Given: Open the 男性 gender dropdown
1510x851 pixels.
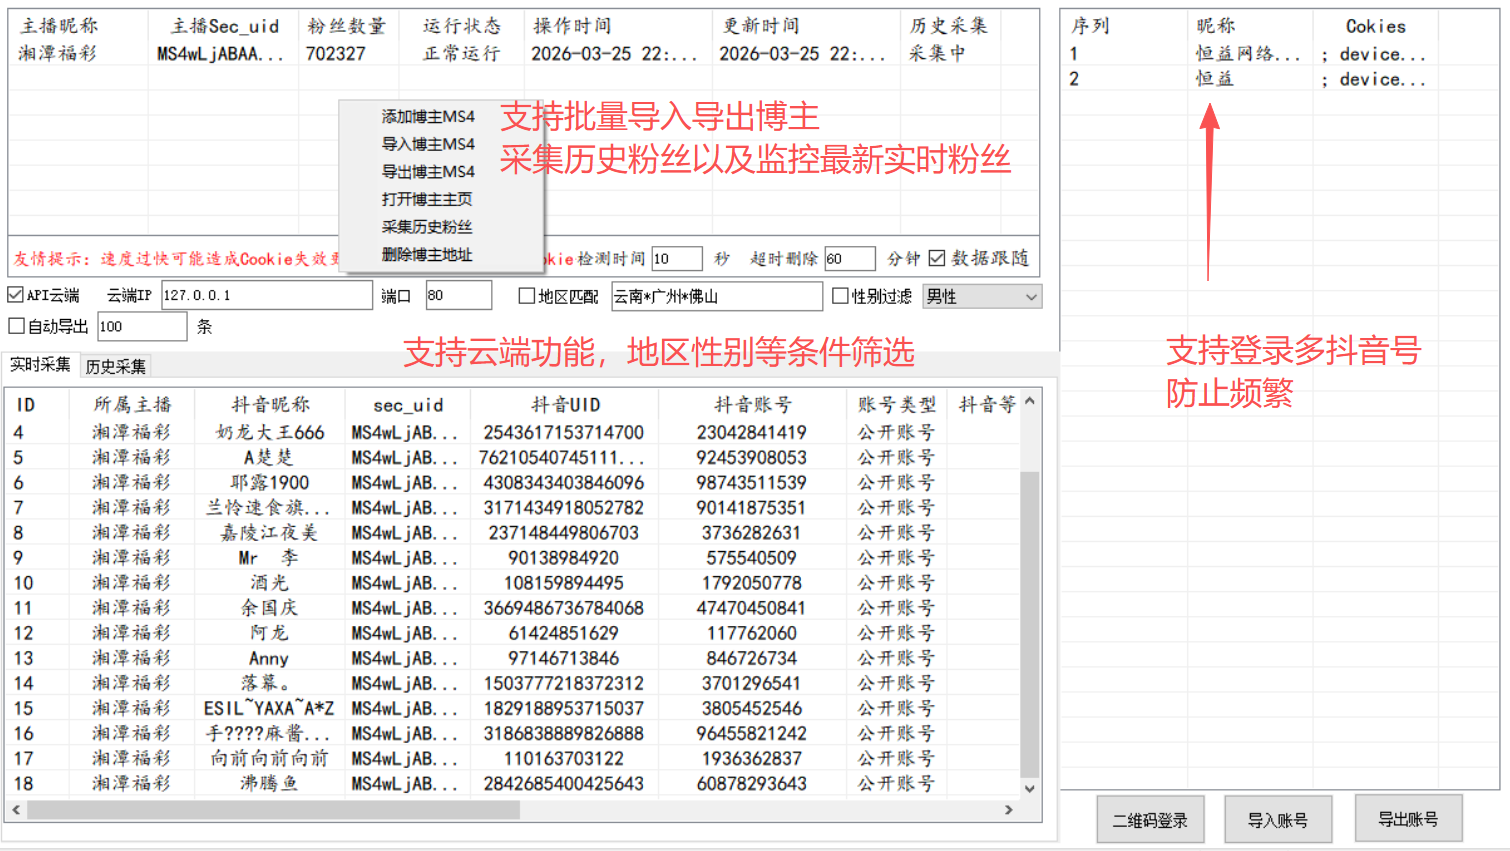Looking at the screenshot, I should click(x=1030, y=297).
